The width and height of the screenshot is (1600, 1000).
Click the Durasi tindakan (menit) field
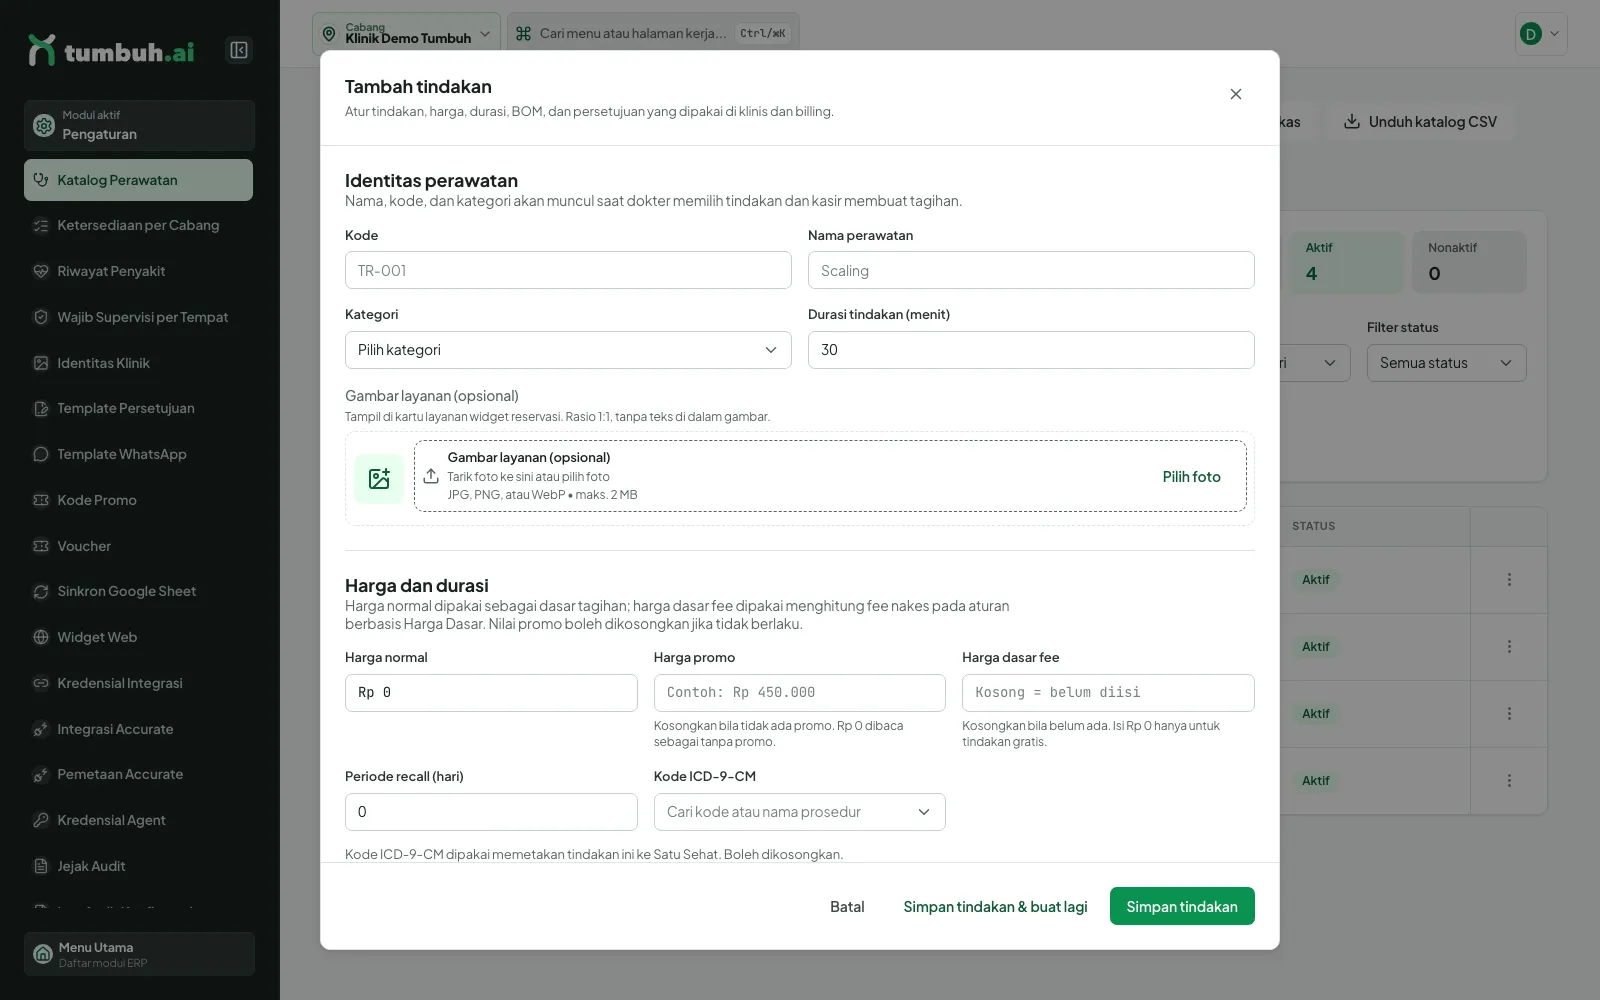pyautogui.click(x=1031, y=350)
